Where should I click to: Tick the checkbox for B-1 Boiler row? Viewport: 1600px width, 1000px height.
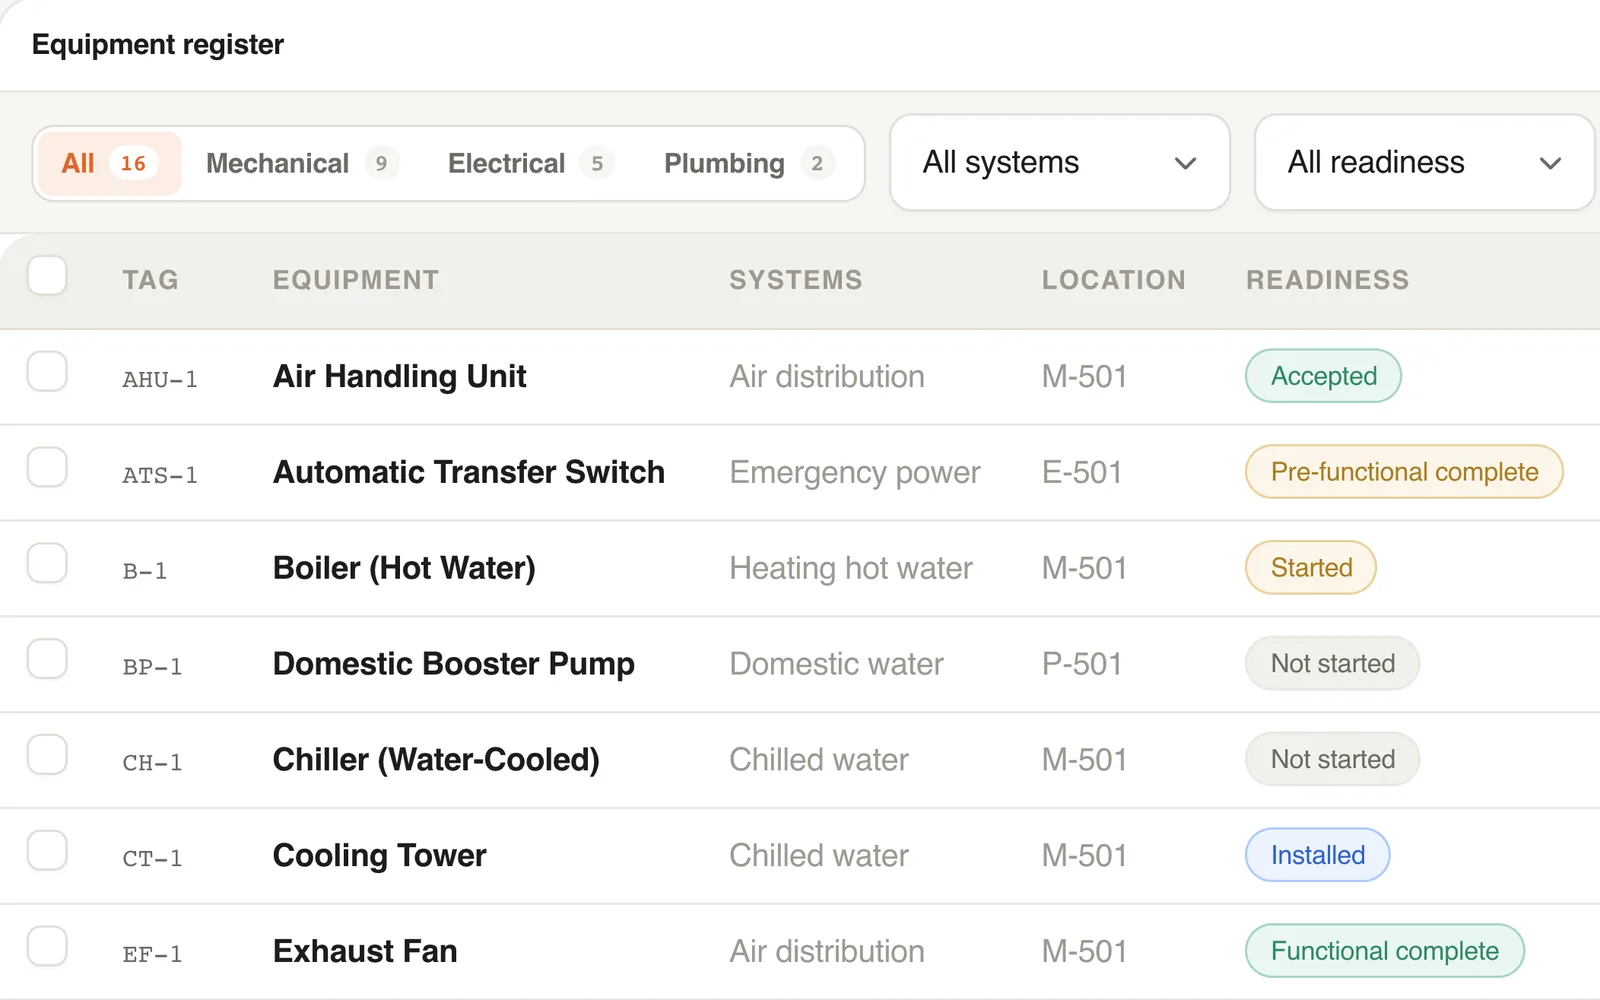click(x=47, y=564)
